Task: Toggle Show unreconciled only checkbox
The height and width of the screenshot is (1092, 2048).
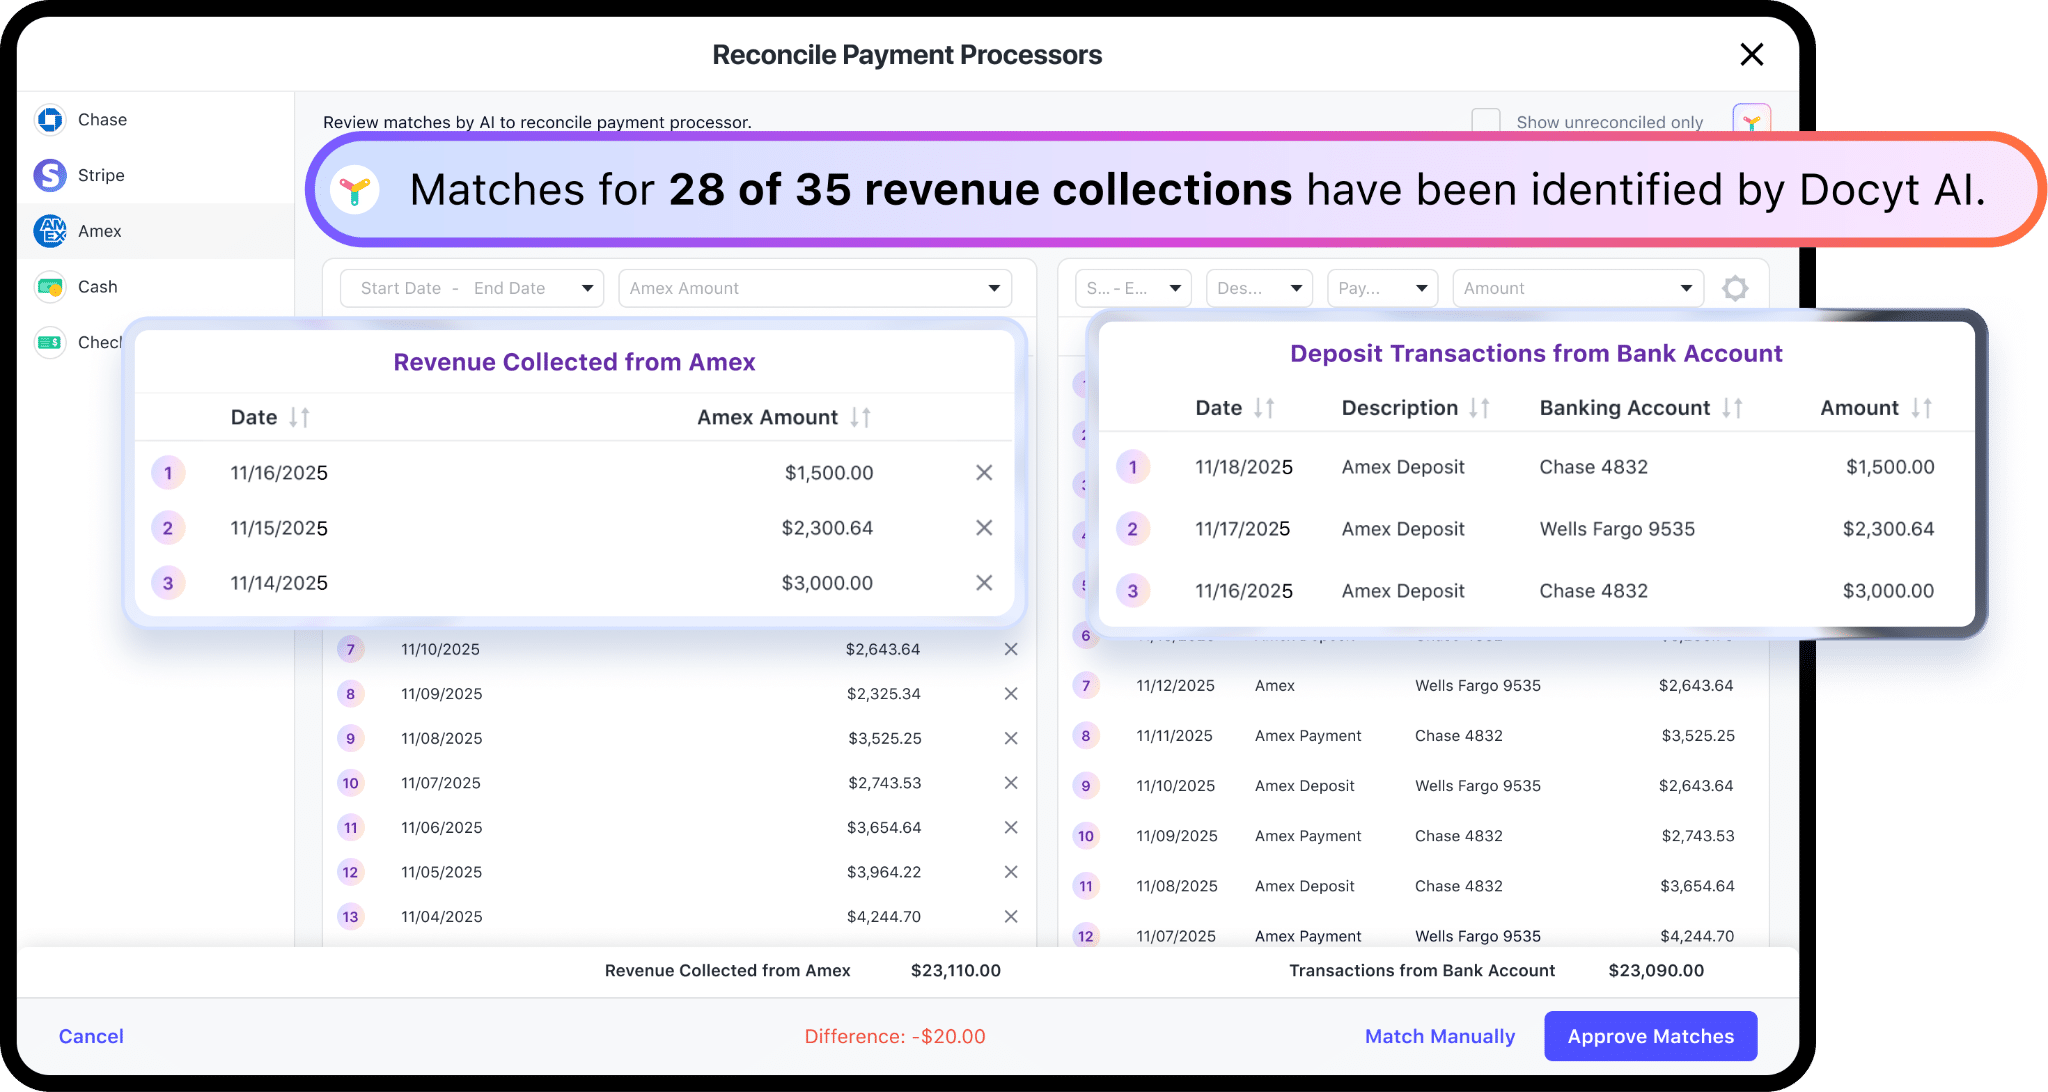Action: coord(1486,121)
